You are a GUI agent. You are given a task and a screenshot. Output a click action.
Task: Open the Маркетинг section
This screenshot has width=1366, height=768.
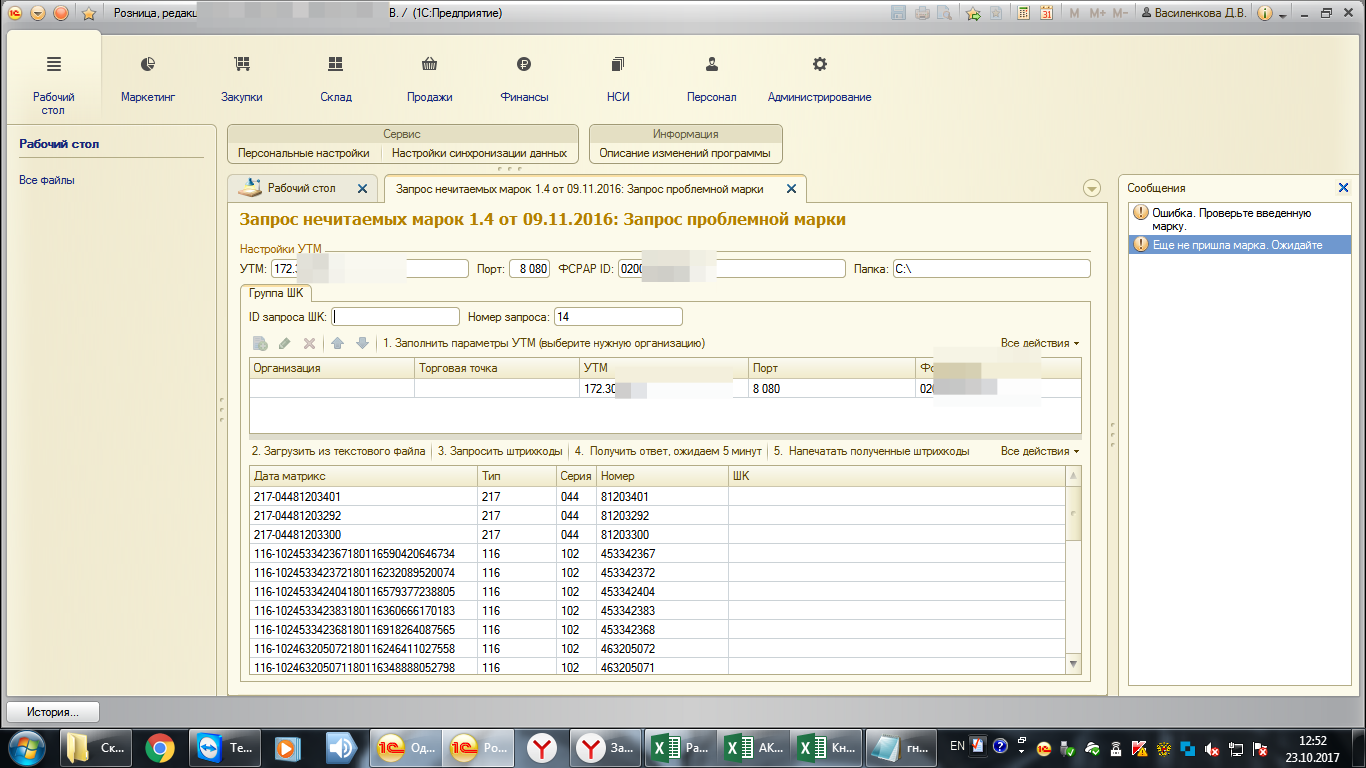click(x=148, y=80)
